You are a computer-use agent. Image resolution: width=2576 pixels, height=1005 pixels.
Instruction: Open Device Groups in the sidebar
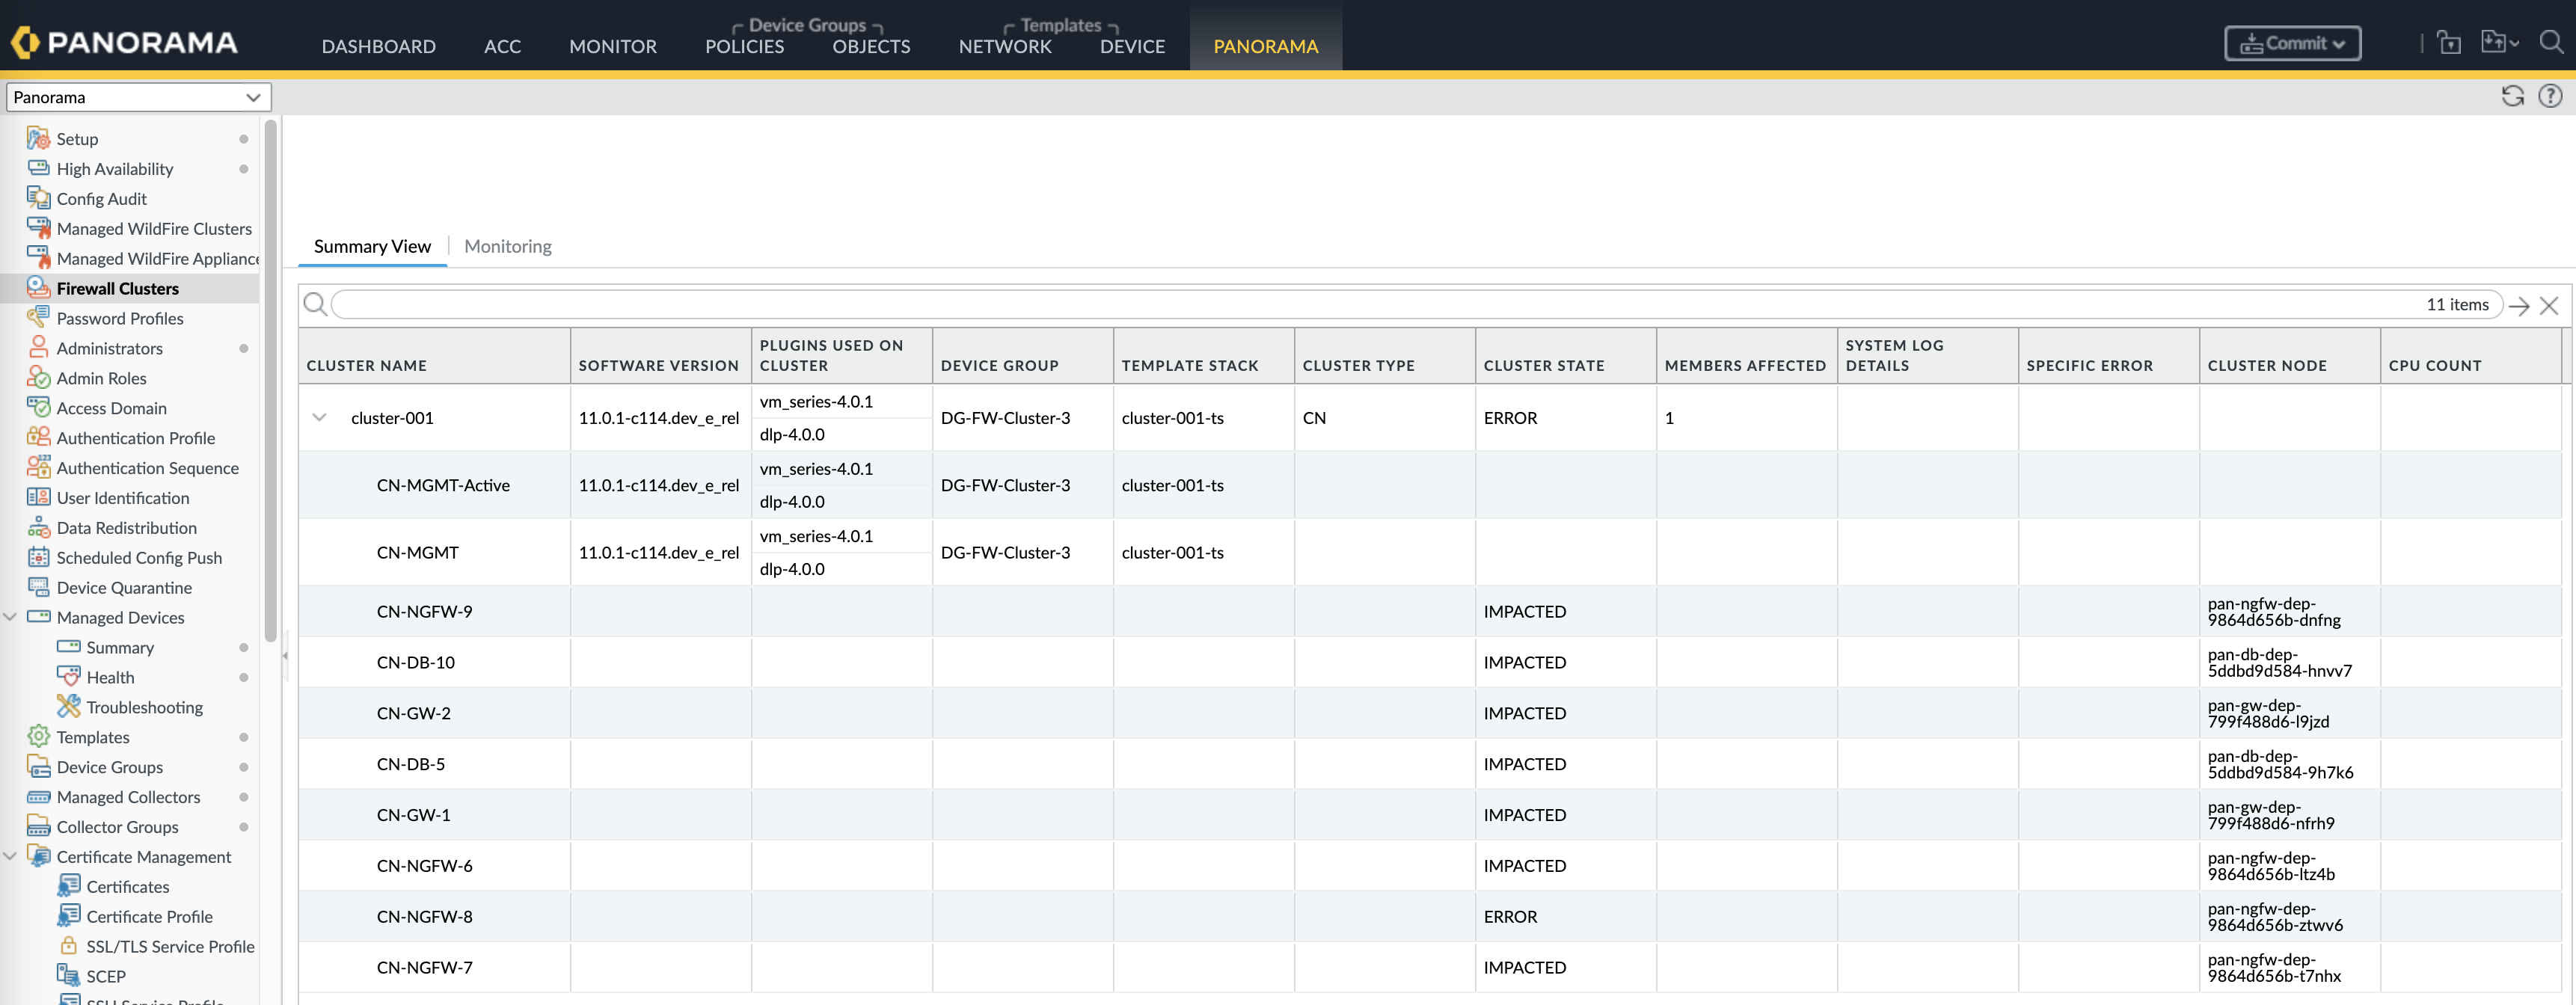coord(109,767)
